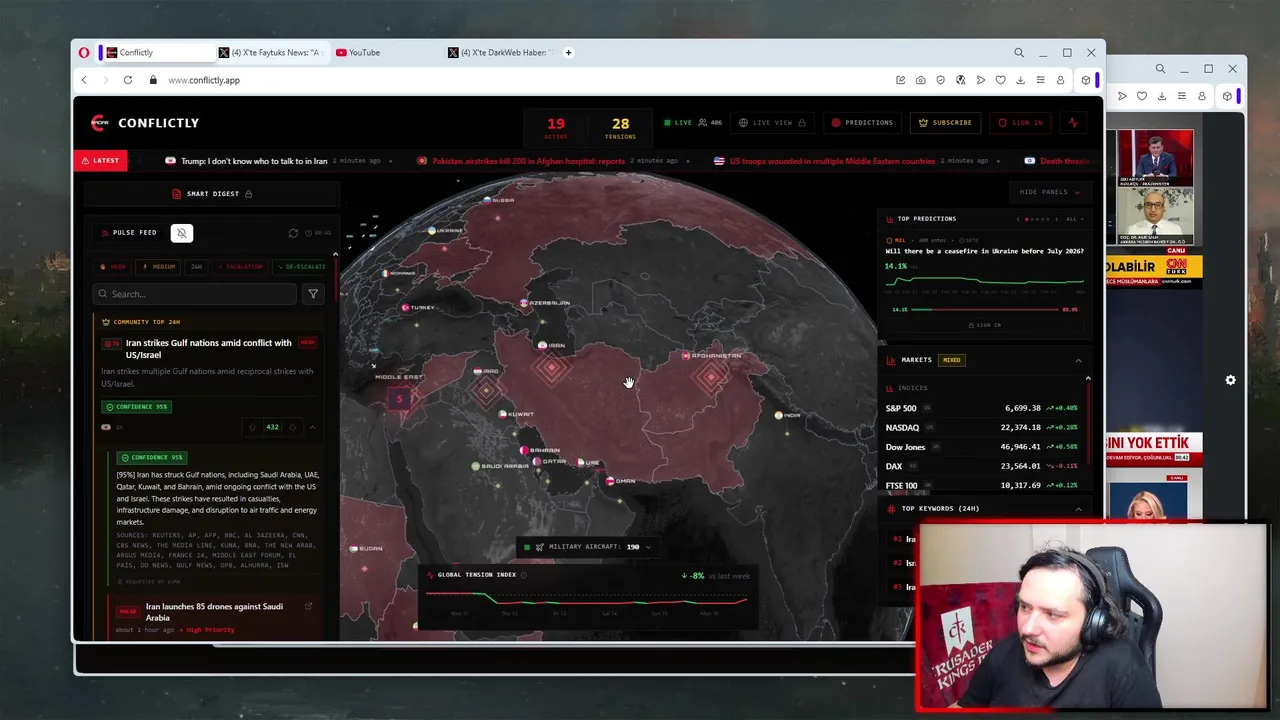The image size is (1280, 720).
Task: Open the Smart Digest panel
Action: click(212, 194)
